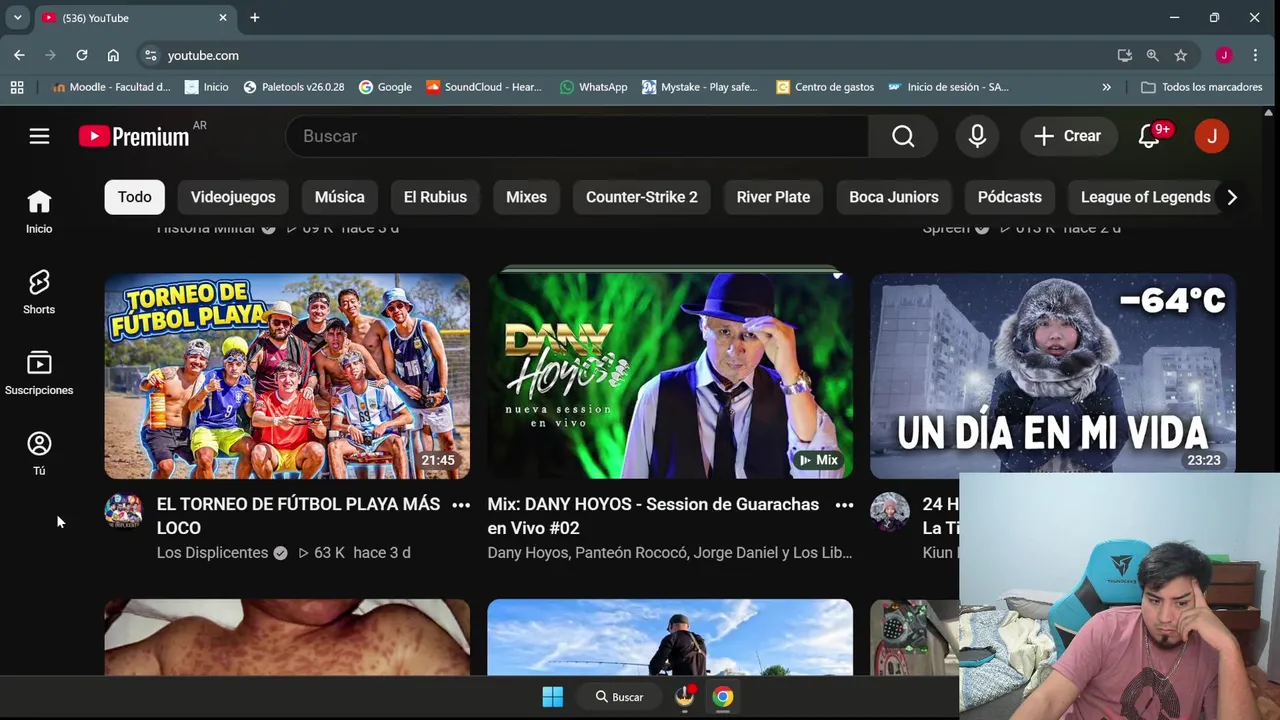Open Mix: DANY HOYOS Session de Guarachas title
Viewport: 1280px width, 720px height.
click(653, 516)
